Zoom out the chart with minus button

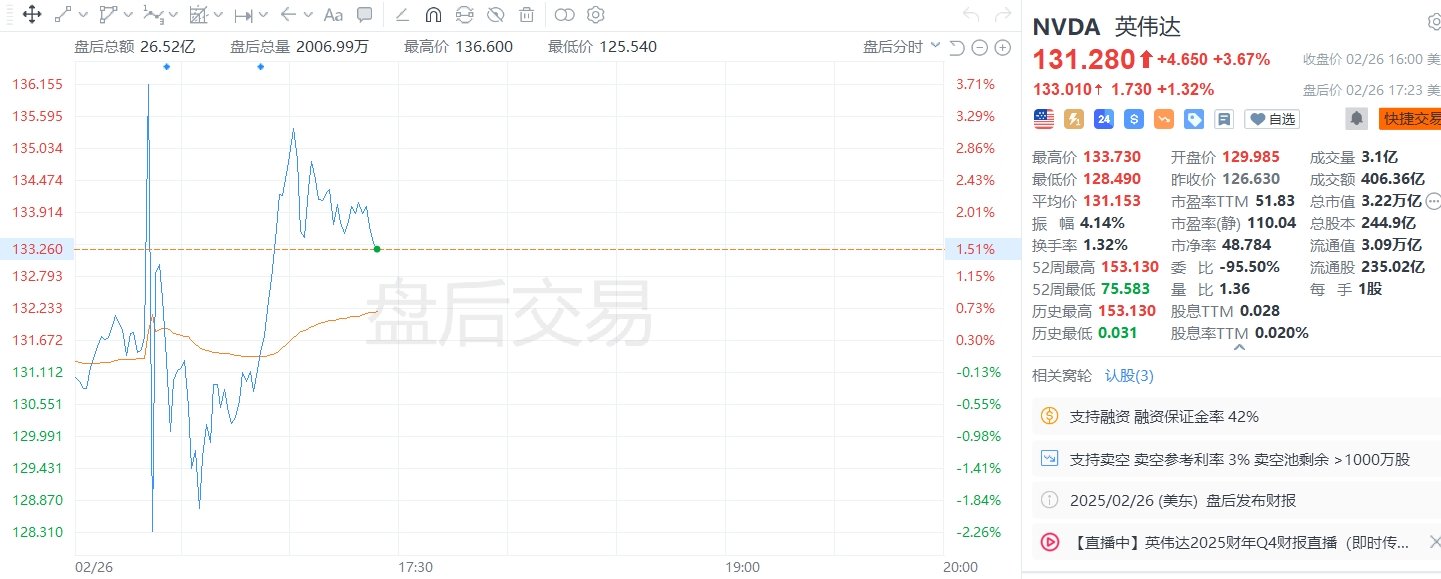(980, 47)
